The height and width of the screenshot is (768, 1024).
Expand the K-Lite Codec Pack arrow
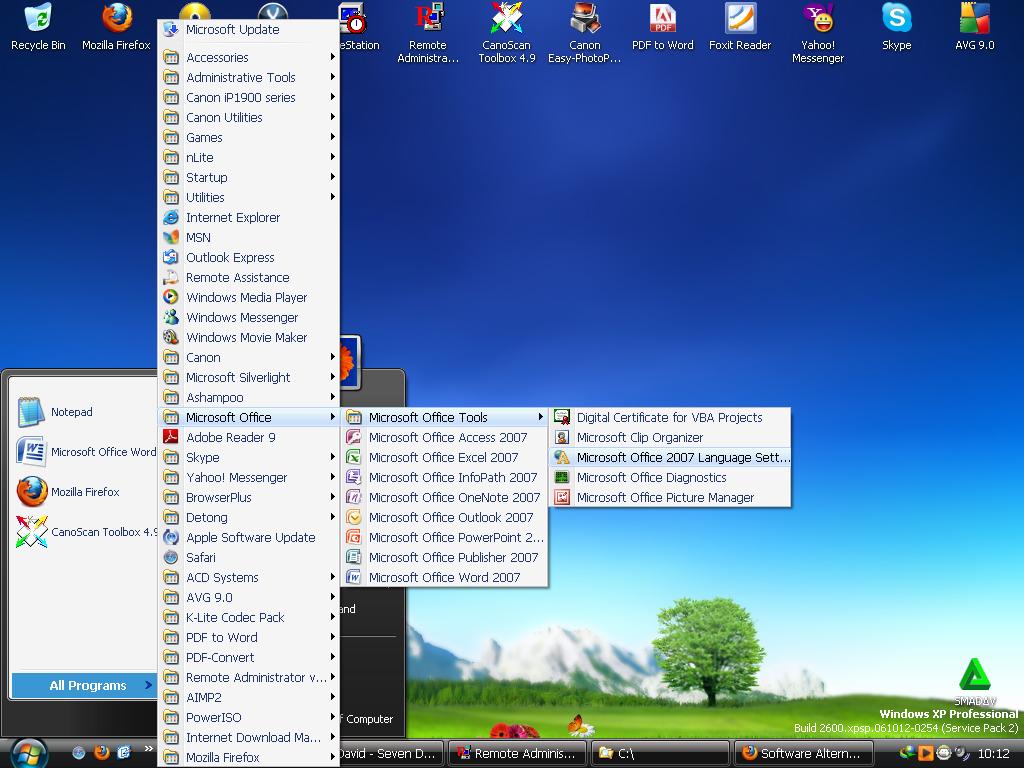coord(332,617)
